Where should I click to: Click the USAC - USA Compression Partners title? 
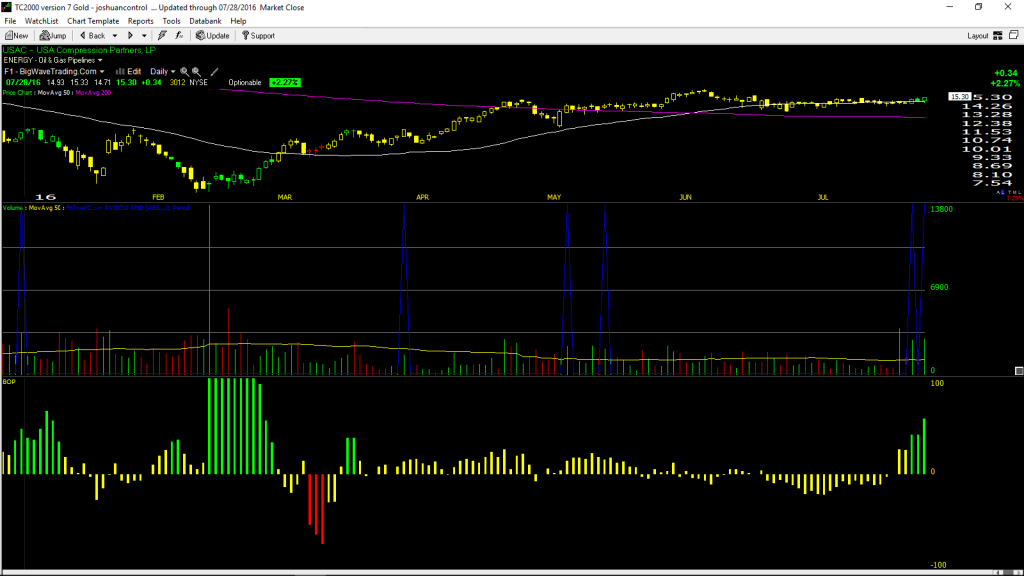coord(79,50)
